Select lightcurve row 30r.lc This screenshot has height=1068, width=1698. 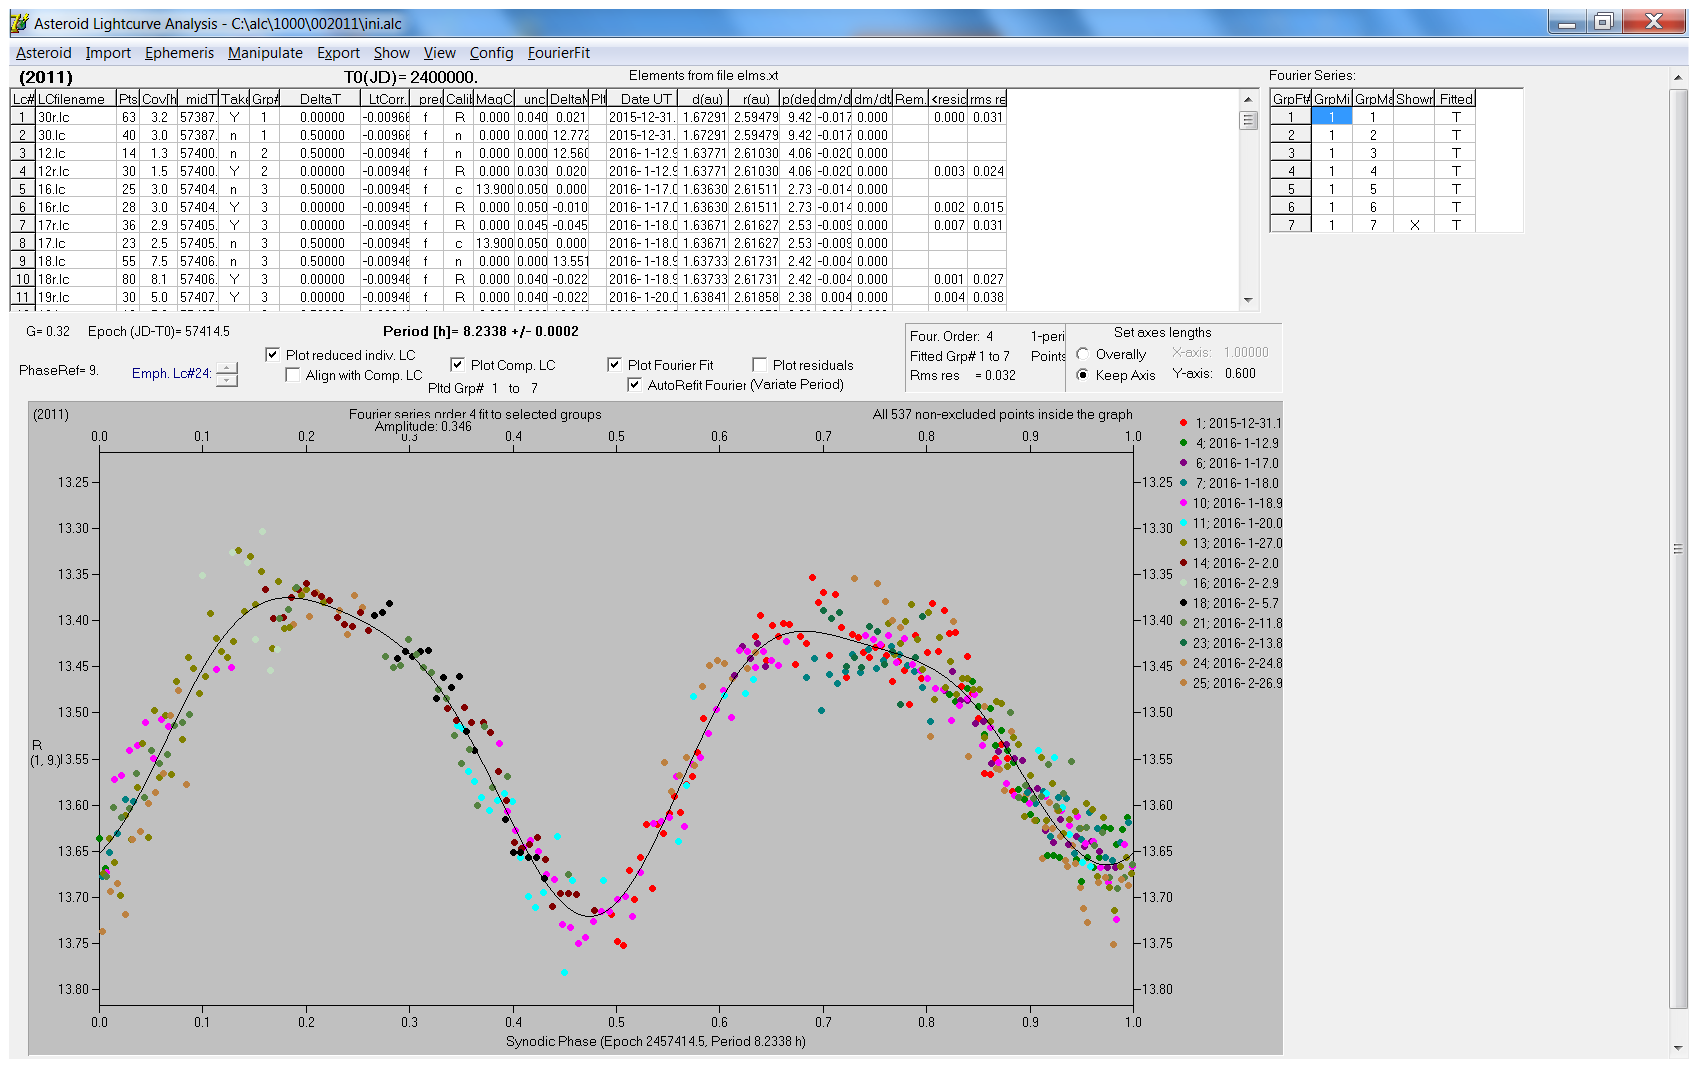(x=508, y=117)
